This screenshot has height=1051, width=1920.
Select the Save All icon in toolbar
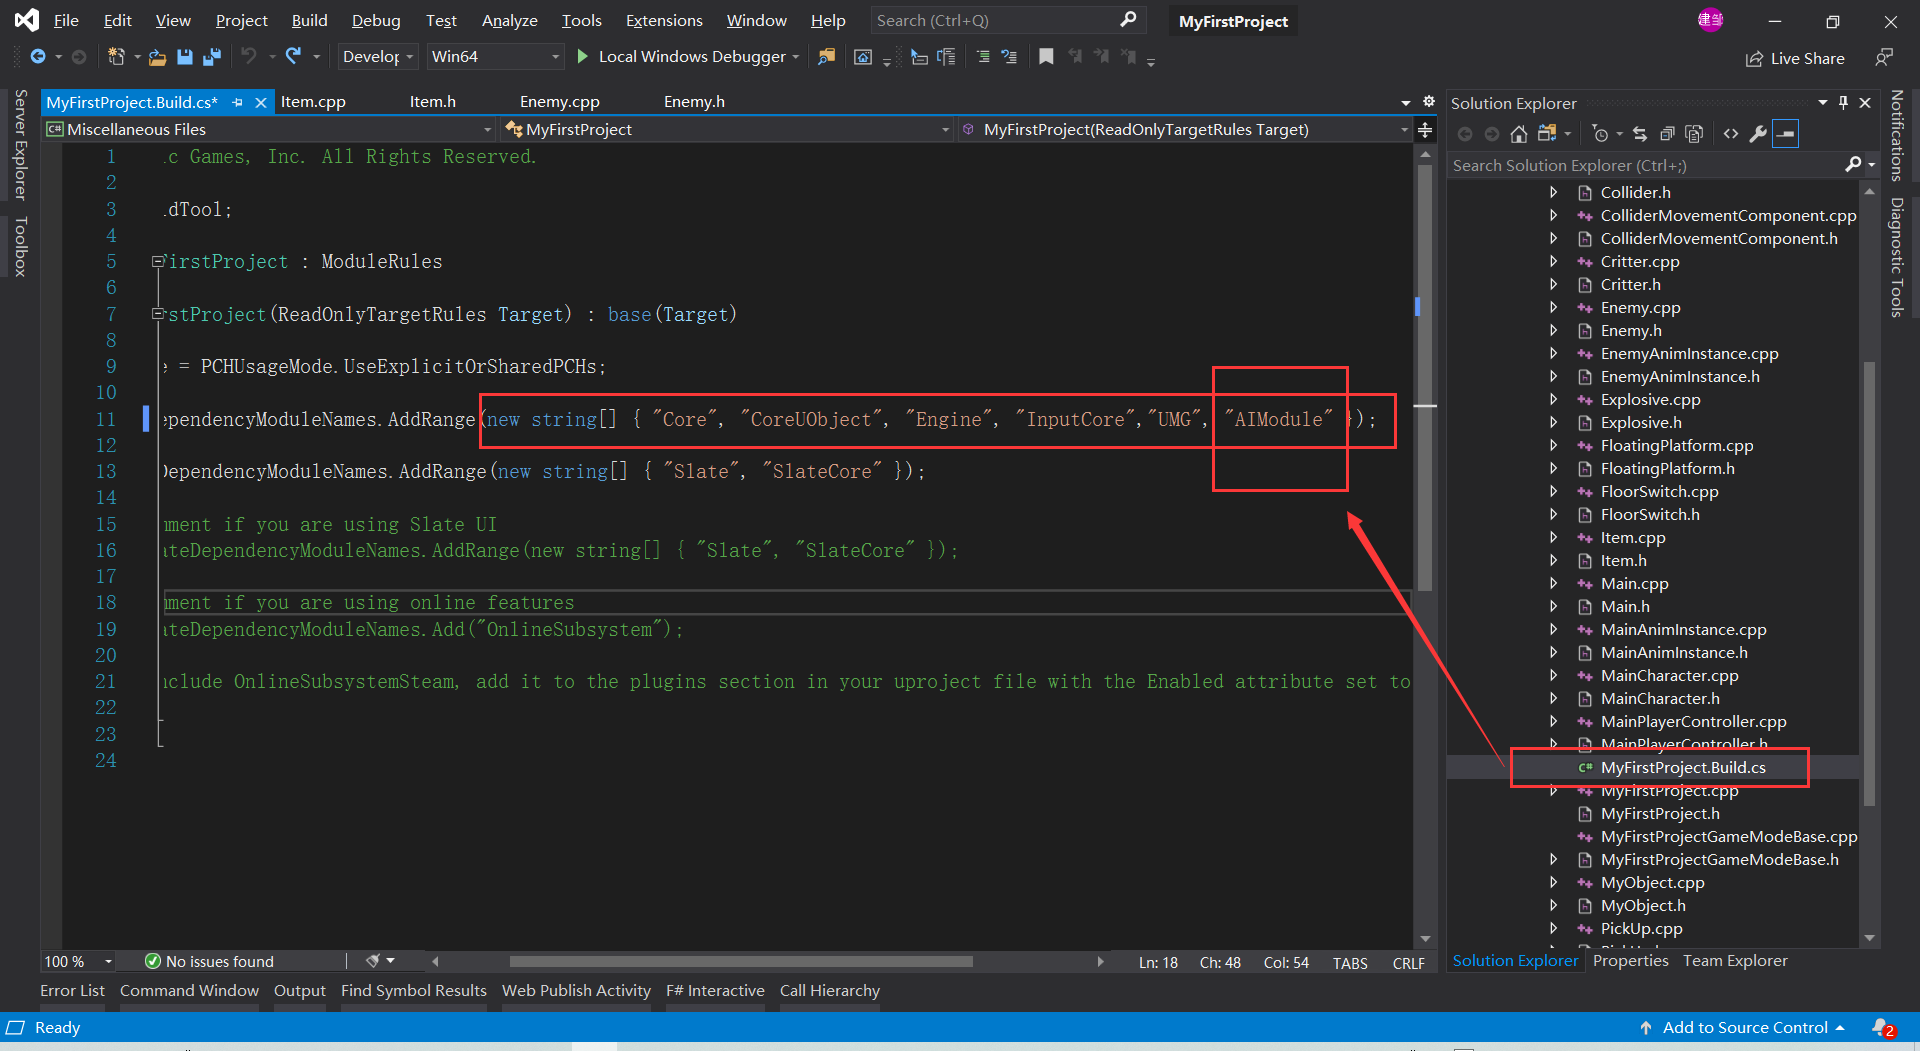click(x=212, y=57)
